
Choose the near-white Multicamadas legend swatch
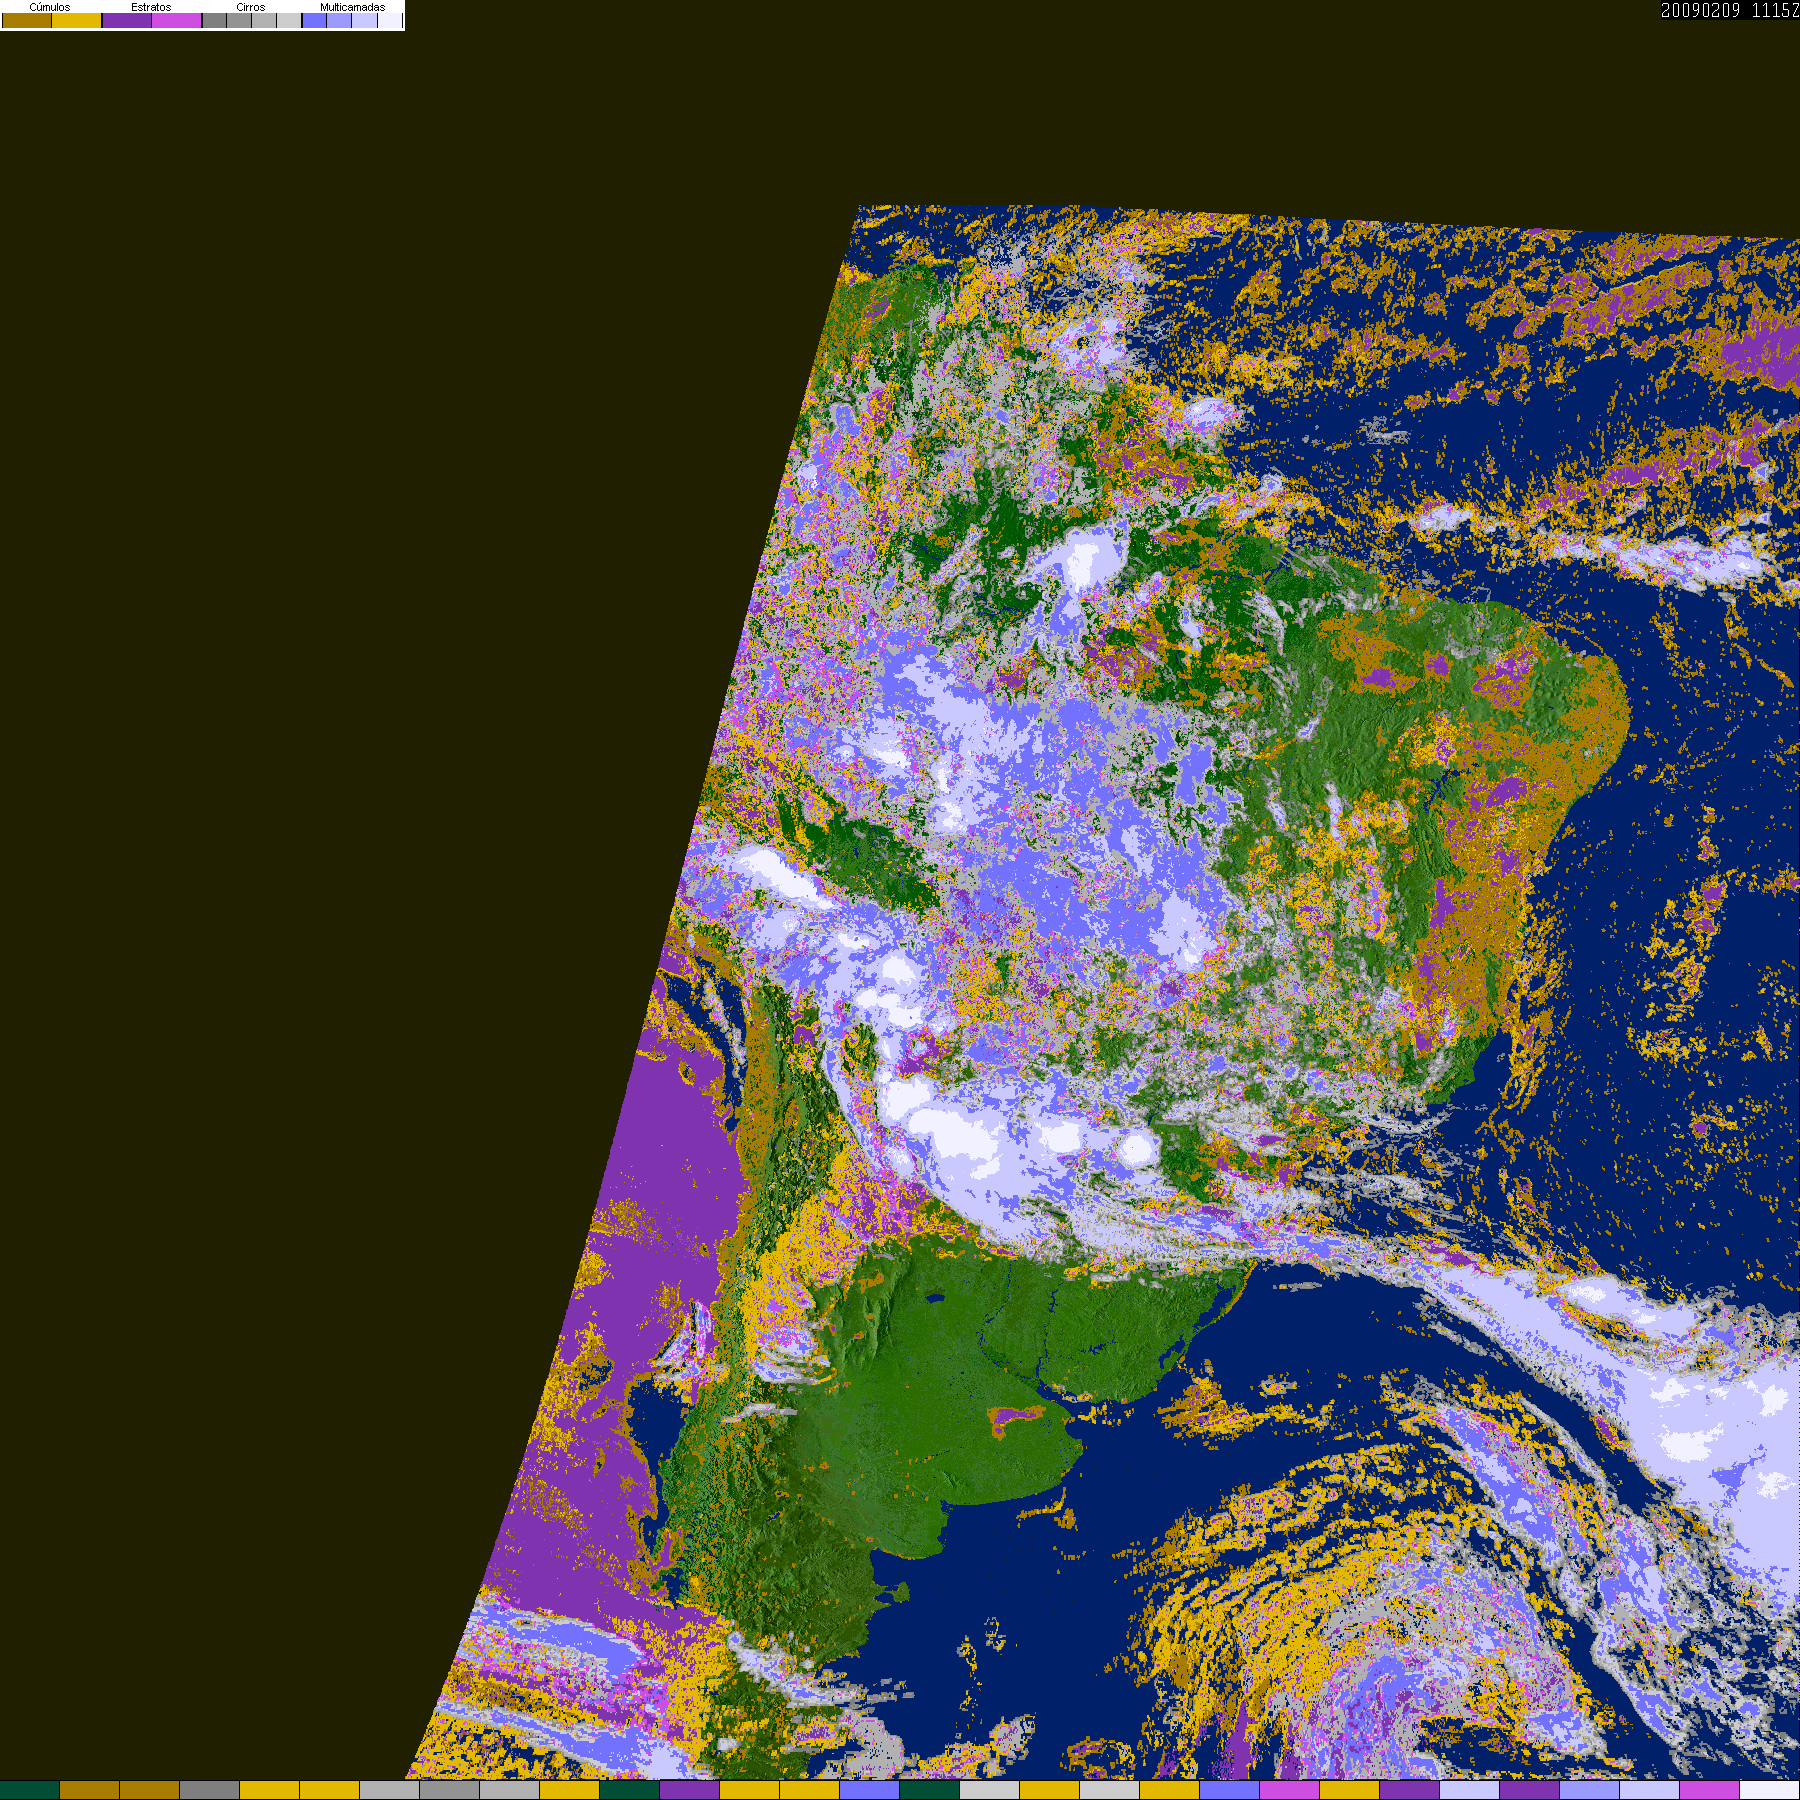[390, 21]
